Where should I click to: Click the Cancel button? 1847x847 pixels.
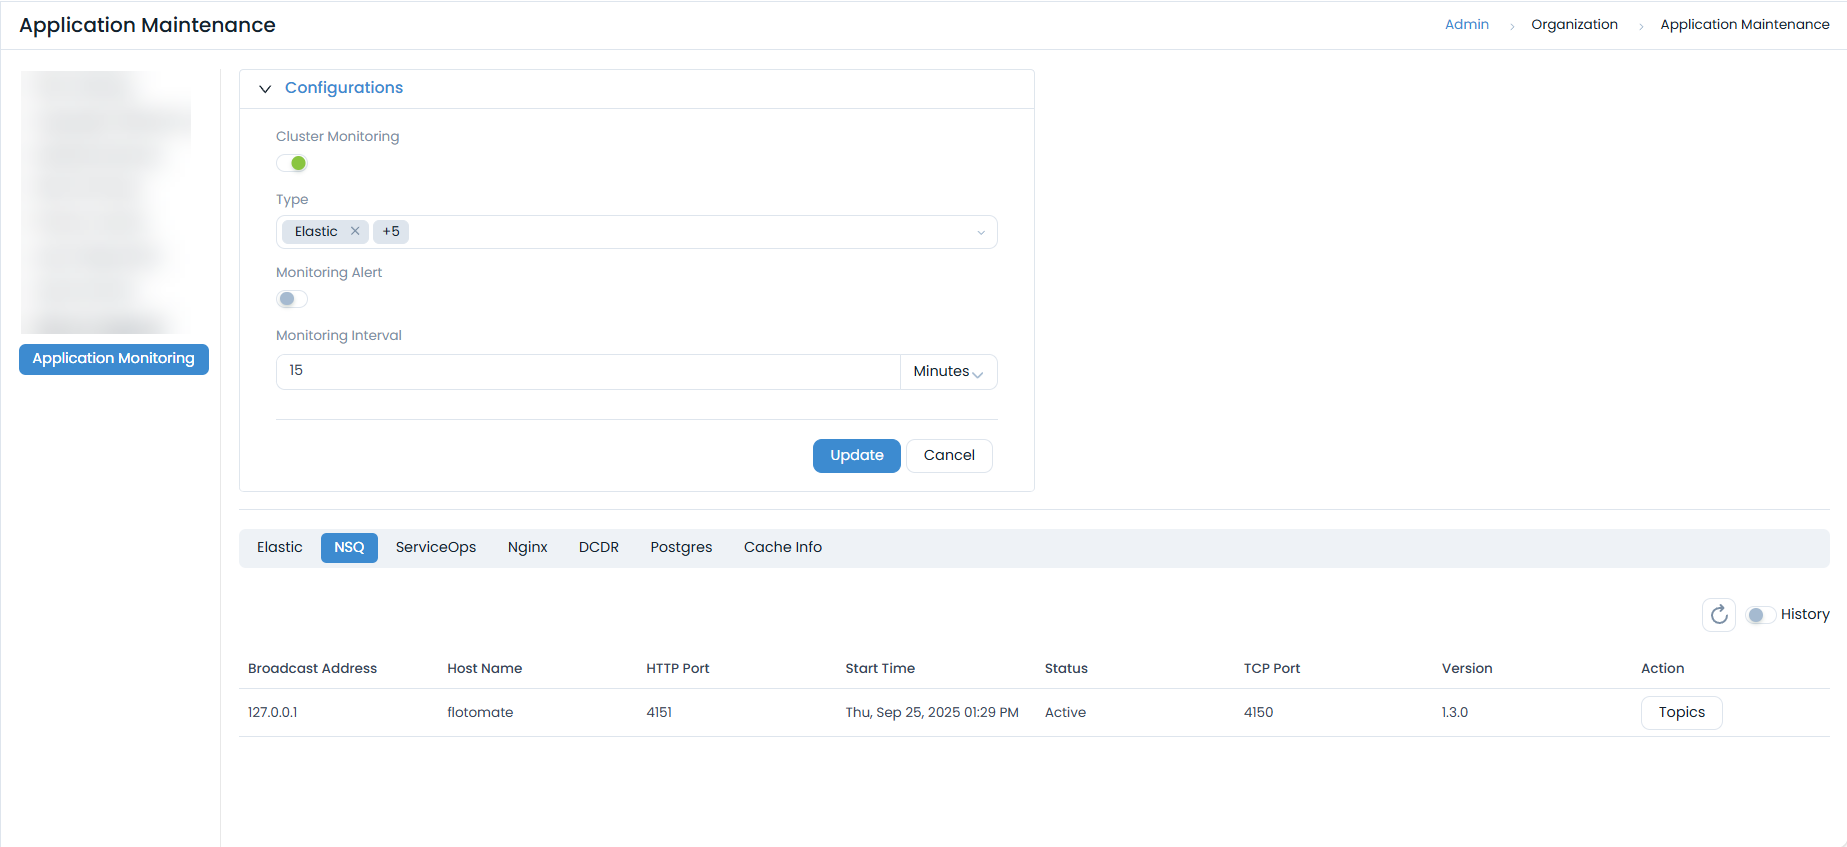[949, 456]
